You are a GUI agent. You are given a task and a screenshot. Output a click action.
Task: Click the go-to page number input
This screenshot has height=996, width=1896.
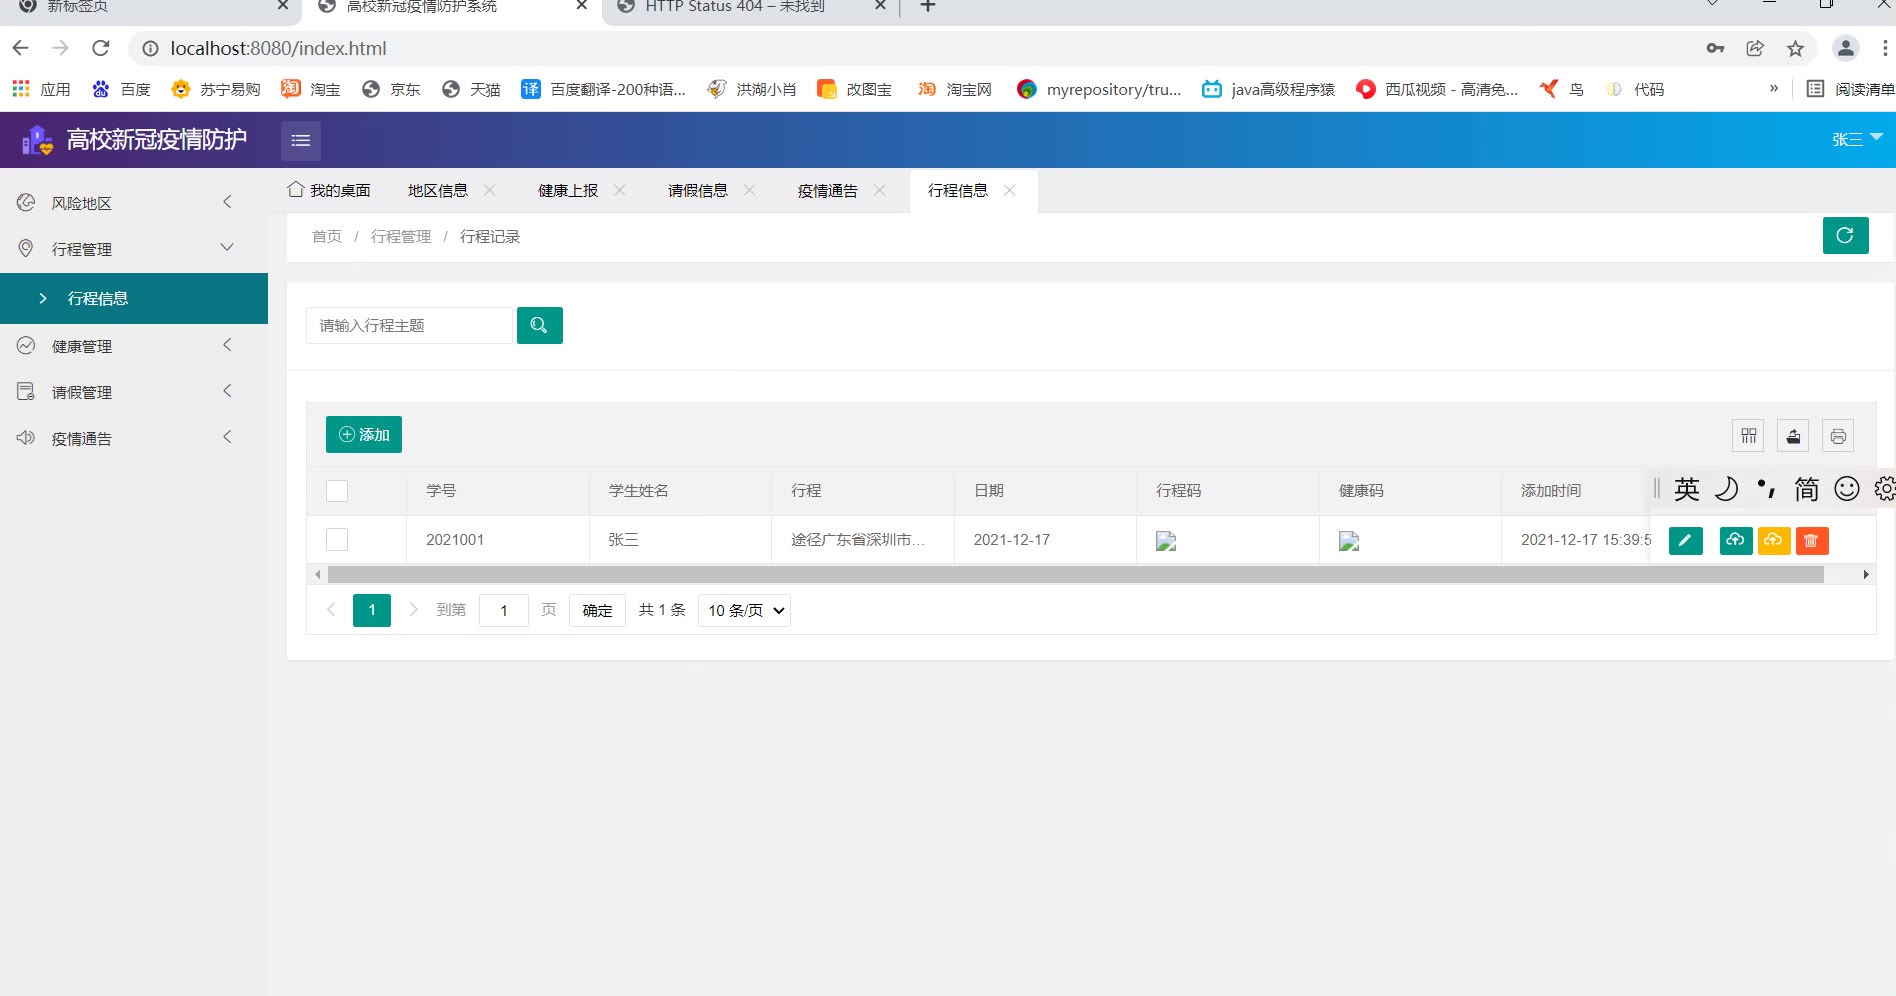tap(504, 610)
